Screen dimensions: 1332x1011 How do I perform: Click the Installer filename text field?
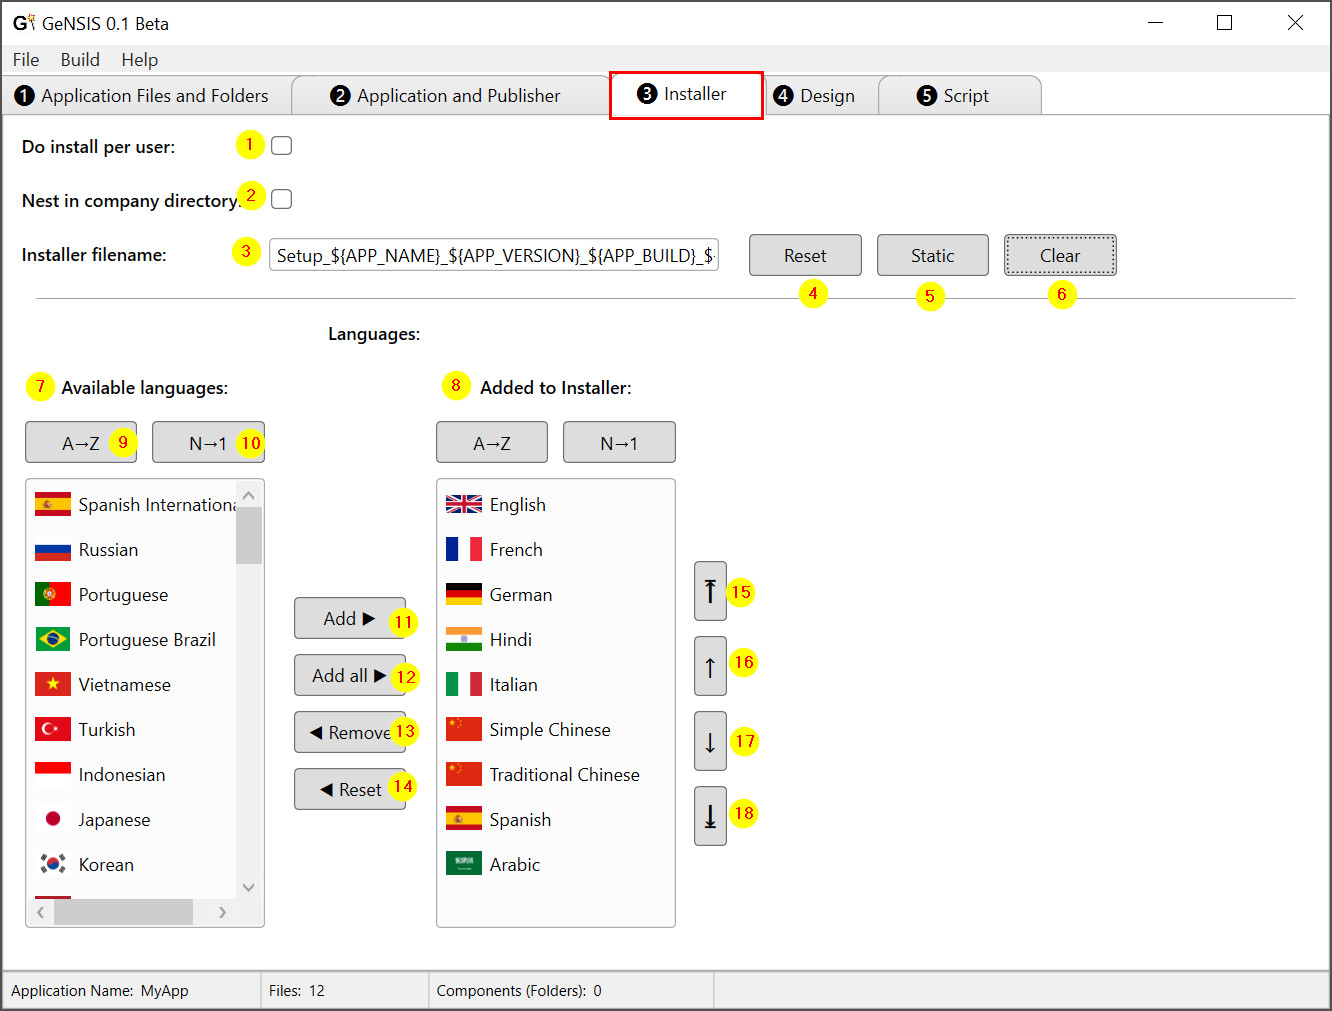pyautogui.click(x=494, y=255)
